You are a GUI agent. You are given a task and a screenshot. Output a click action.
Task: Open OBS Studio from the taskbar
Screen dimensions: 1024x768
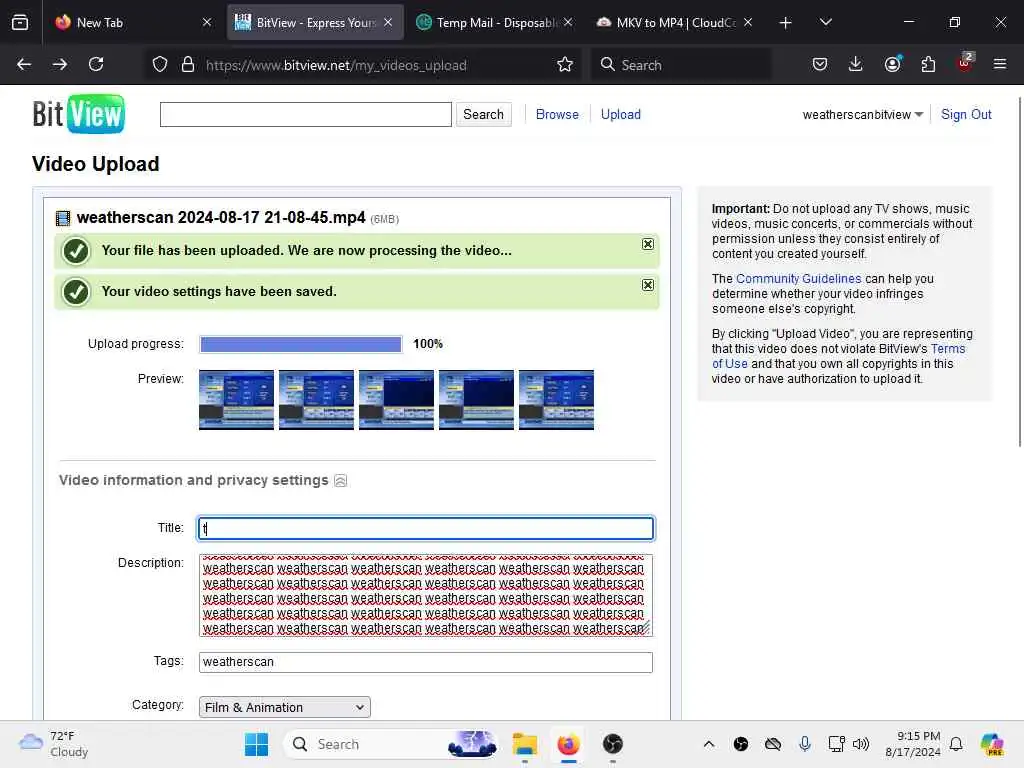pyautogui.click(x=613, y=744)
